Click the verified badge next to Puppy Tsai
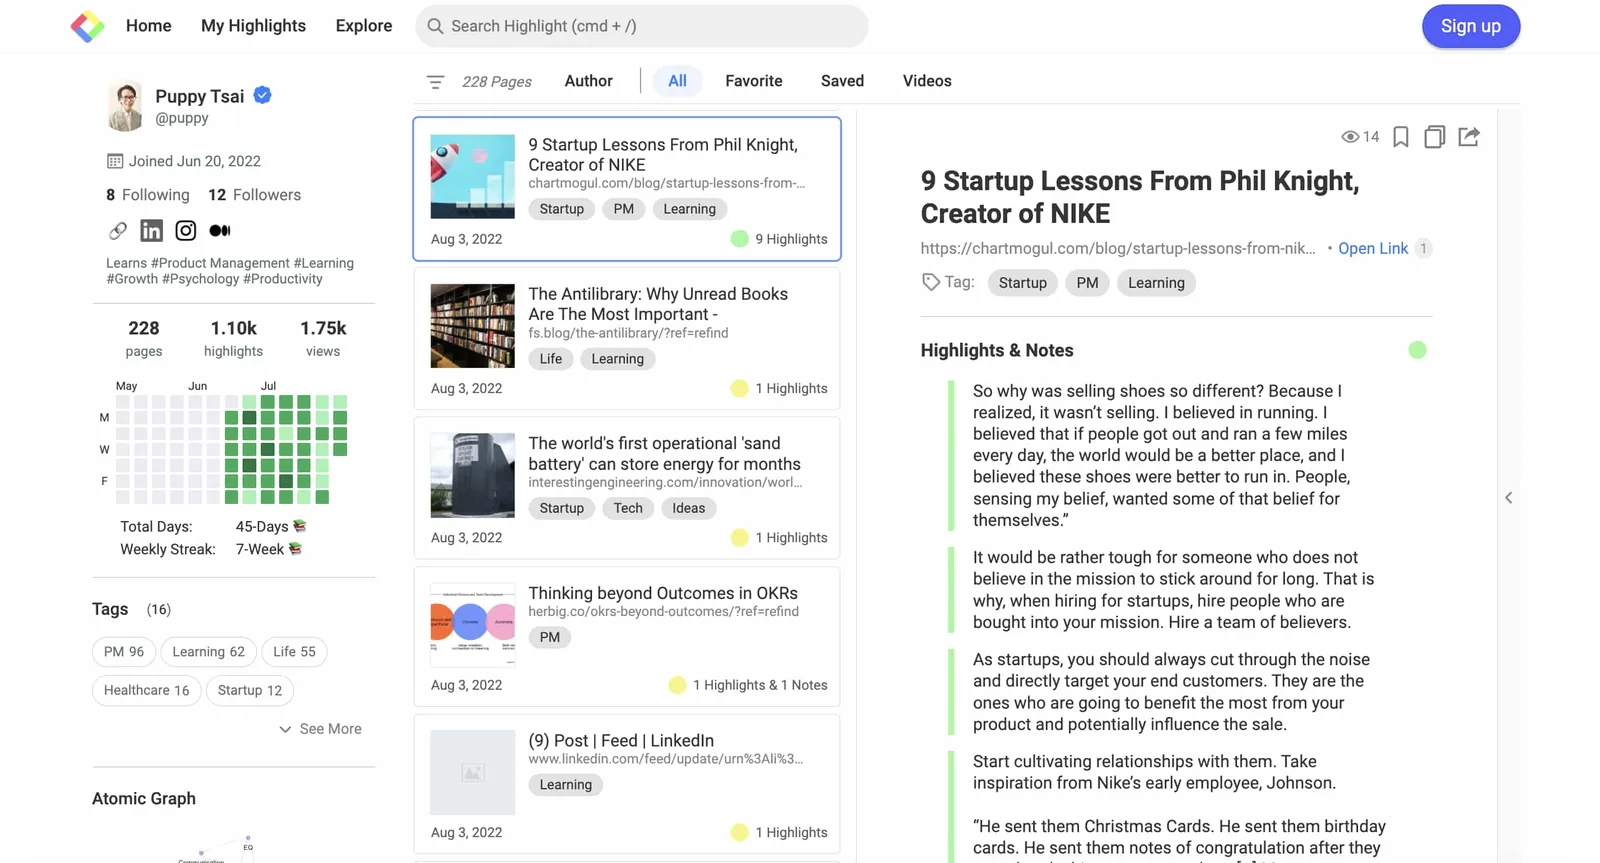Screen dimensions: 1600x863 click(x=262, y=96)
